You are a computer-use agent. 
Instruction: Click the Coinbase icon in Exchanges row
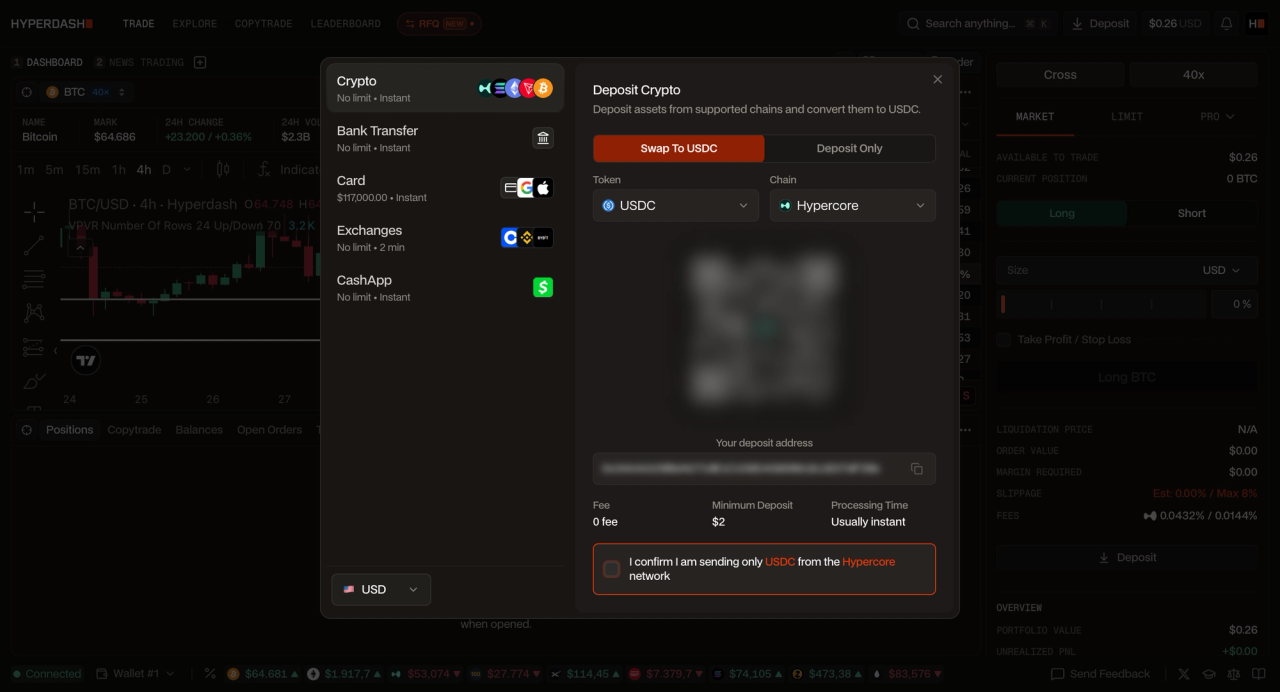tap(510, 238)
